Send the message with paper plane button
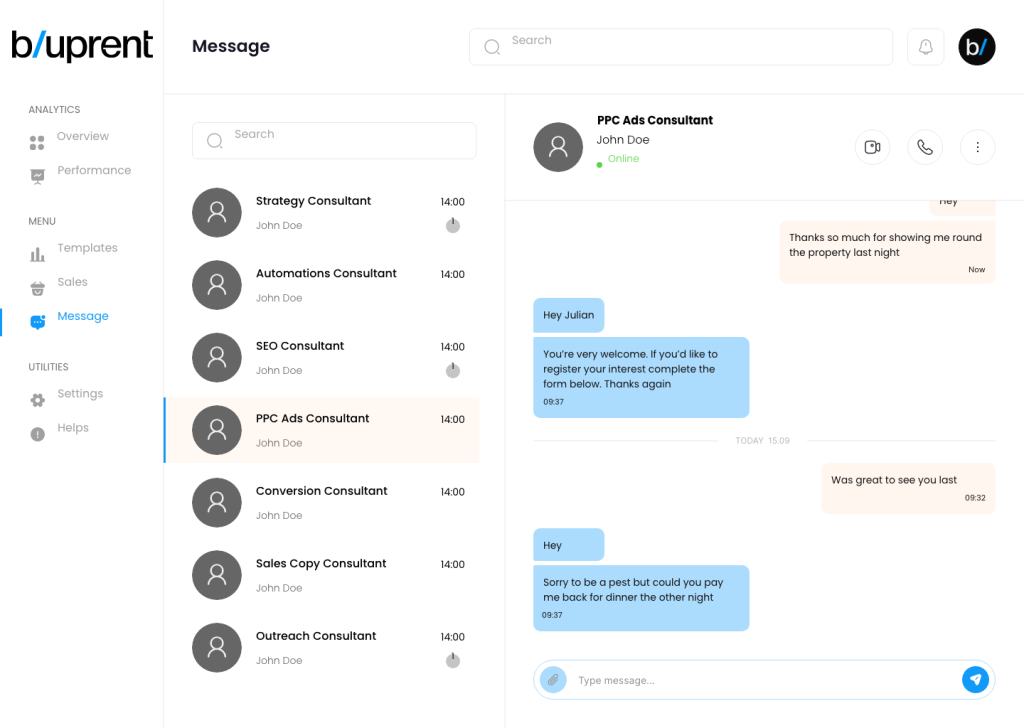1024x728 pixels. click(975, 680)
